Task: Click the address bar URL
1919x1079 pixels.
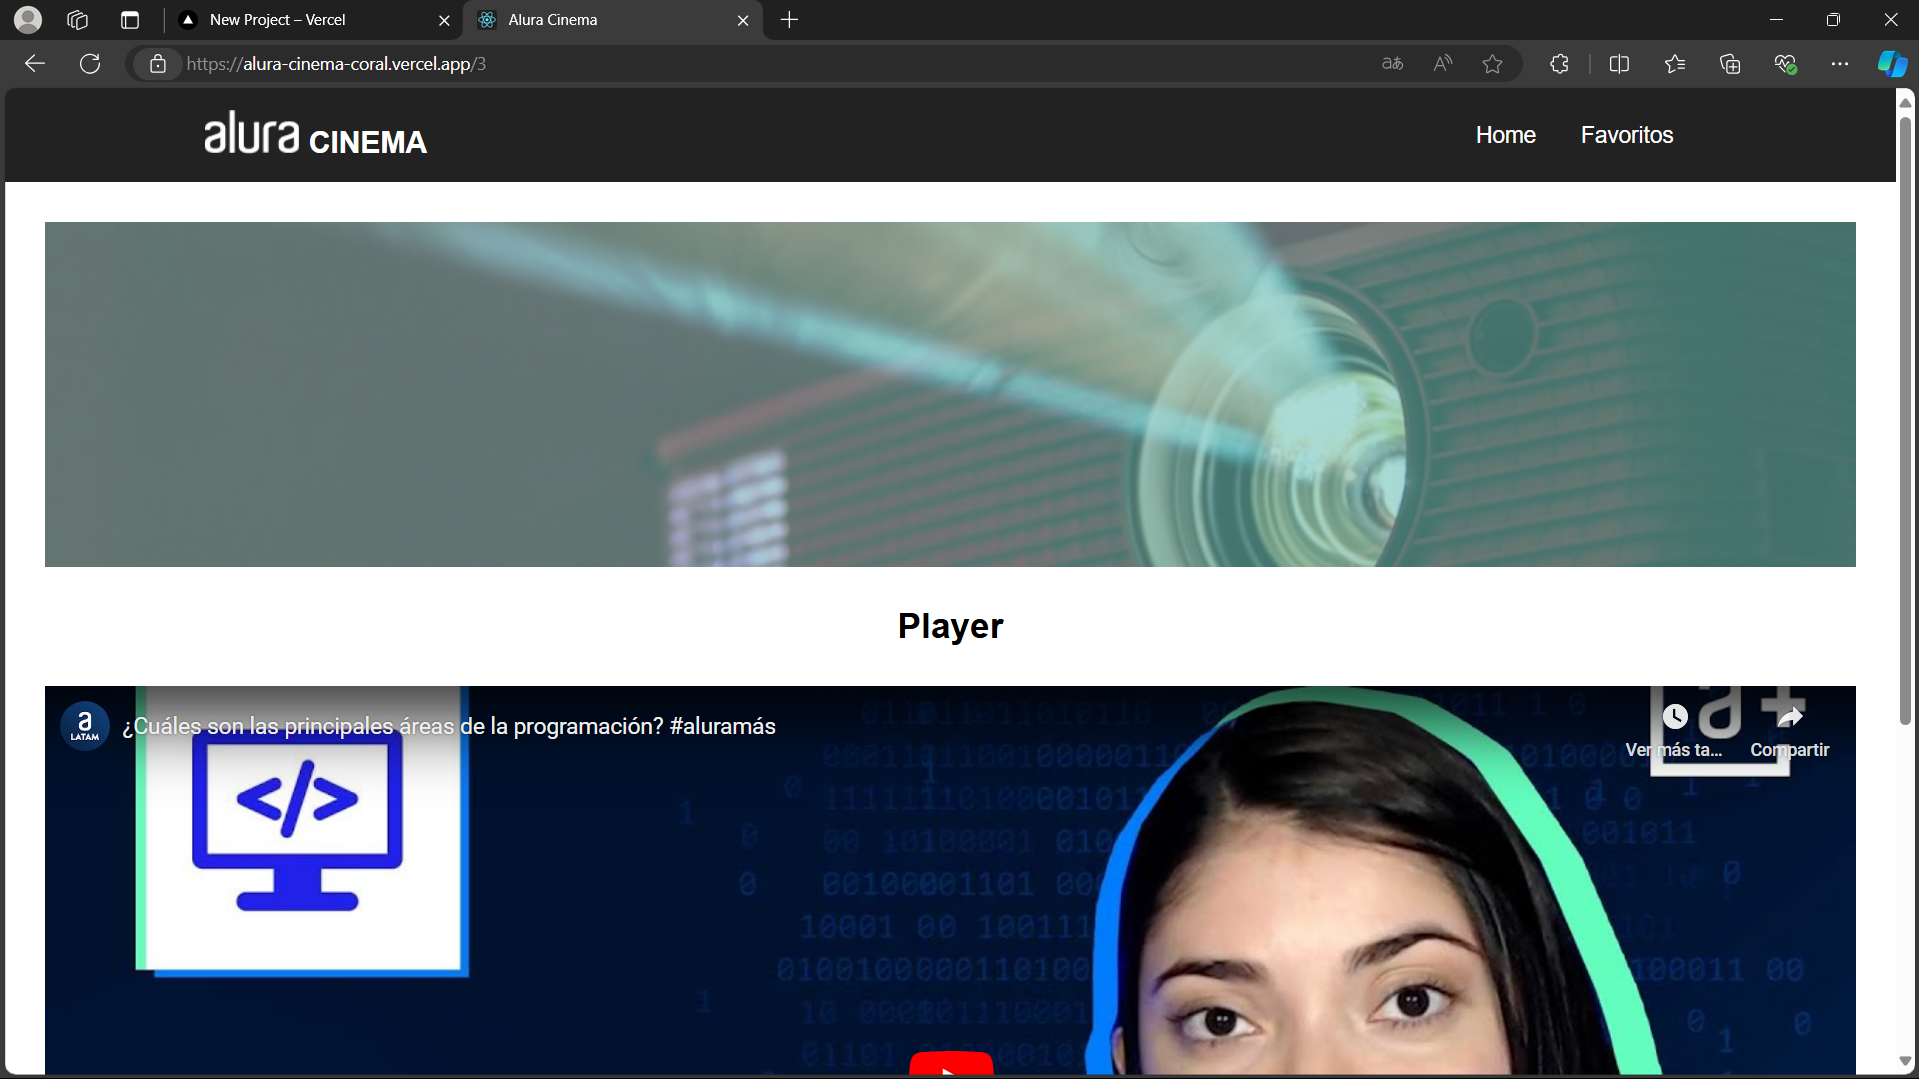Action: [336, 64]
